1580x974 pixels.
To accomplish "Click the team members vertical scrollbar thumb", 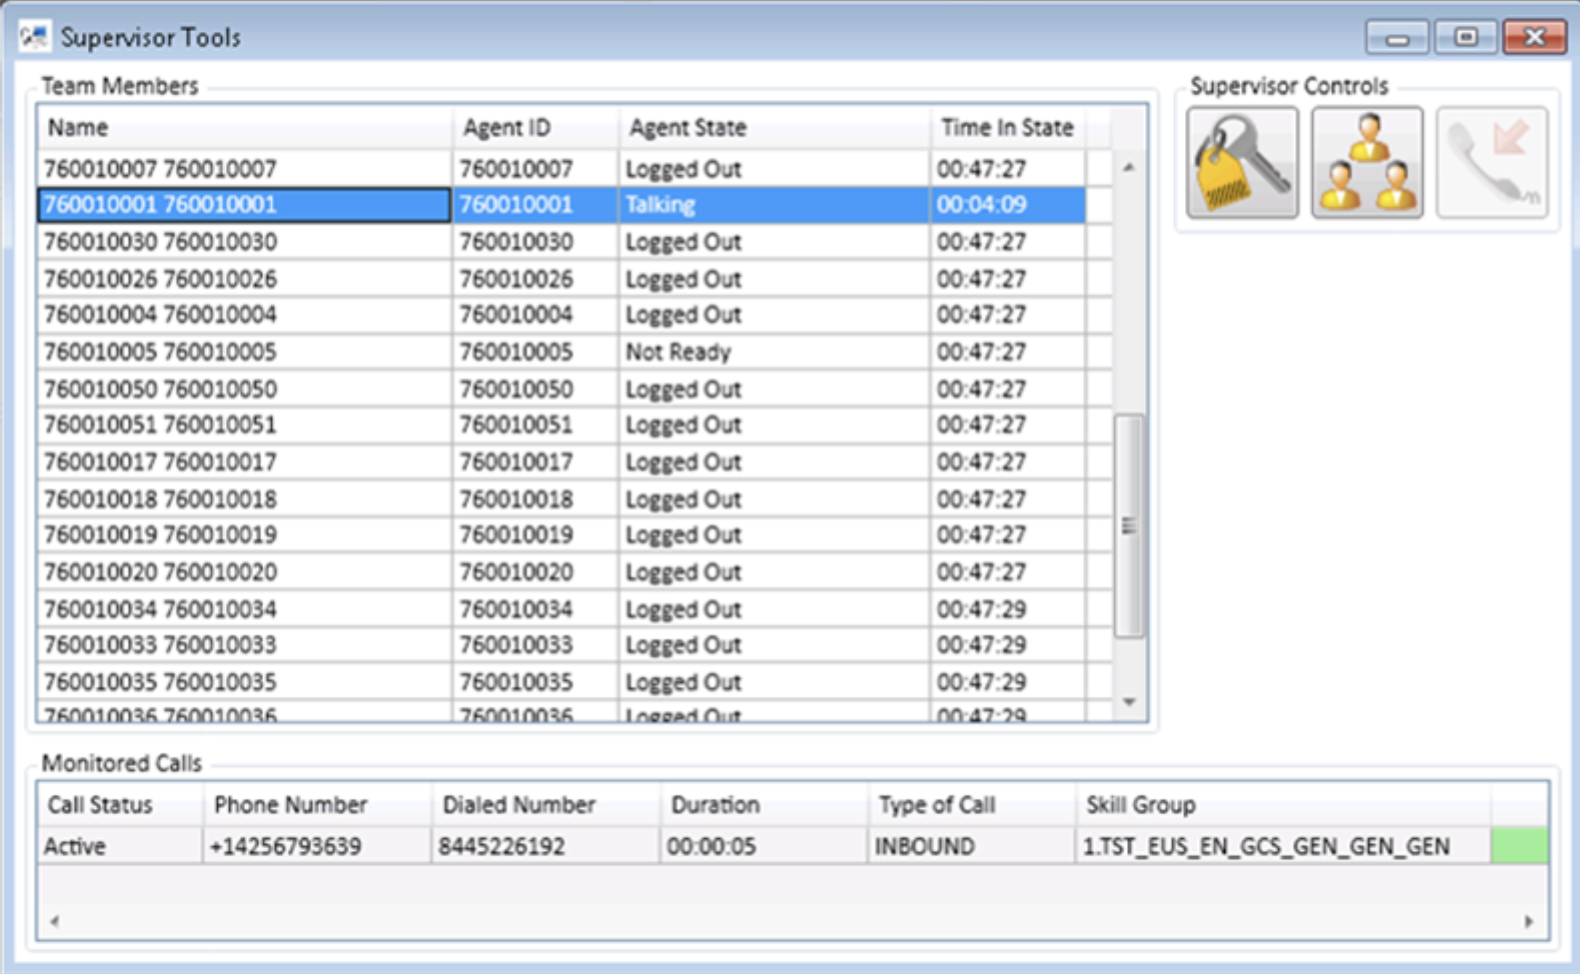I will (x=1129, y=525).
